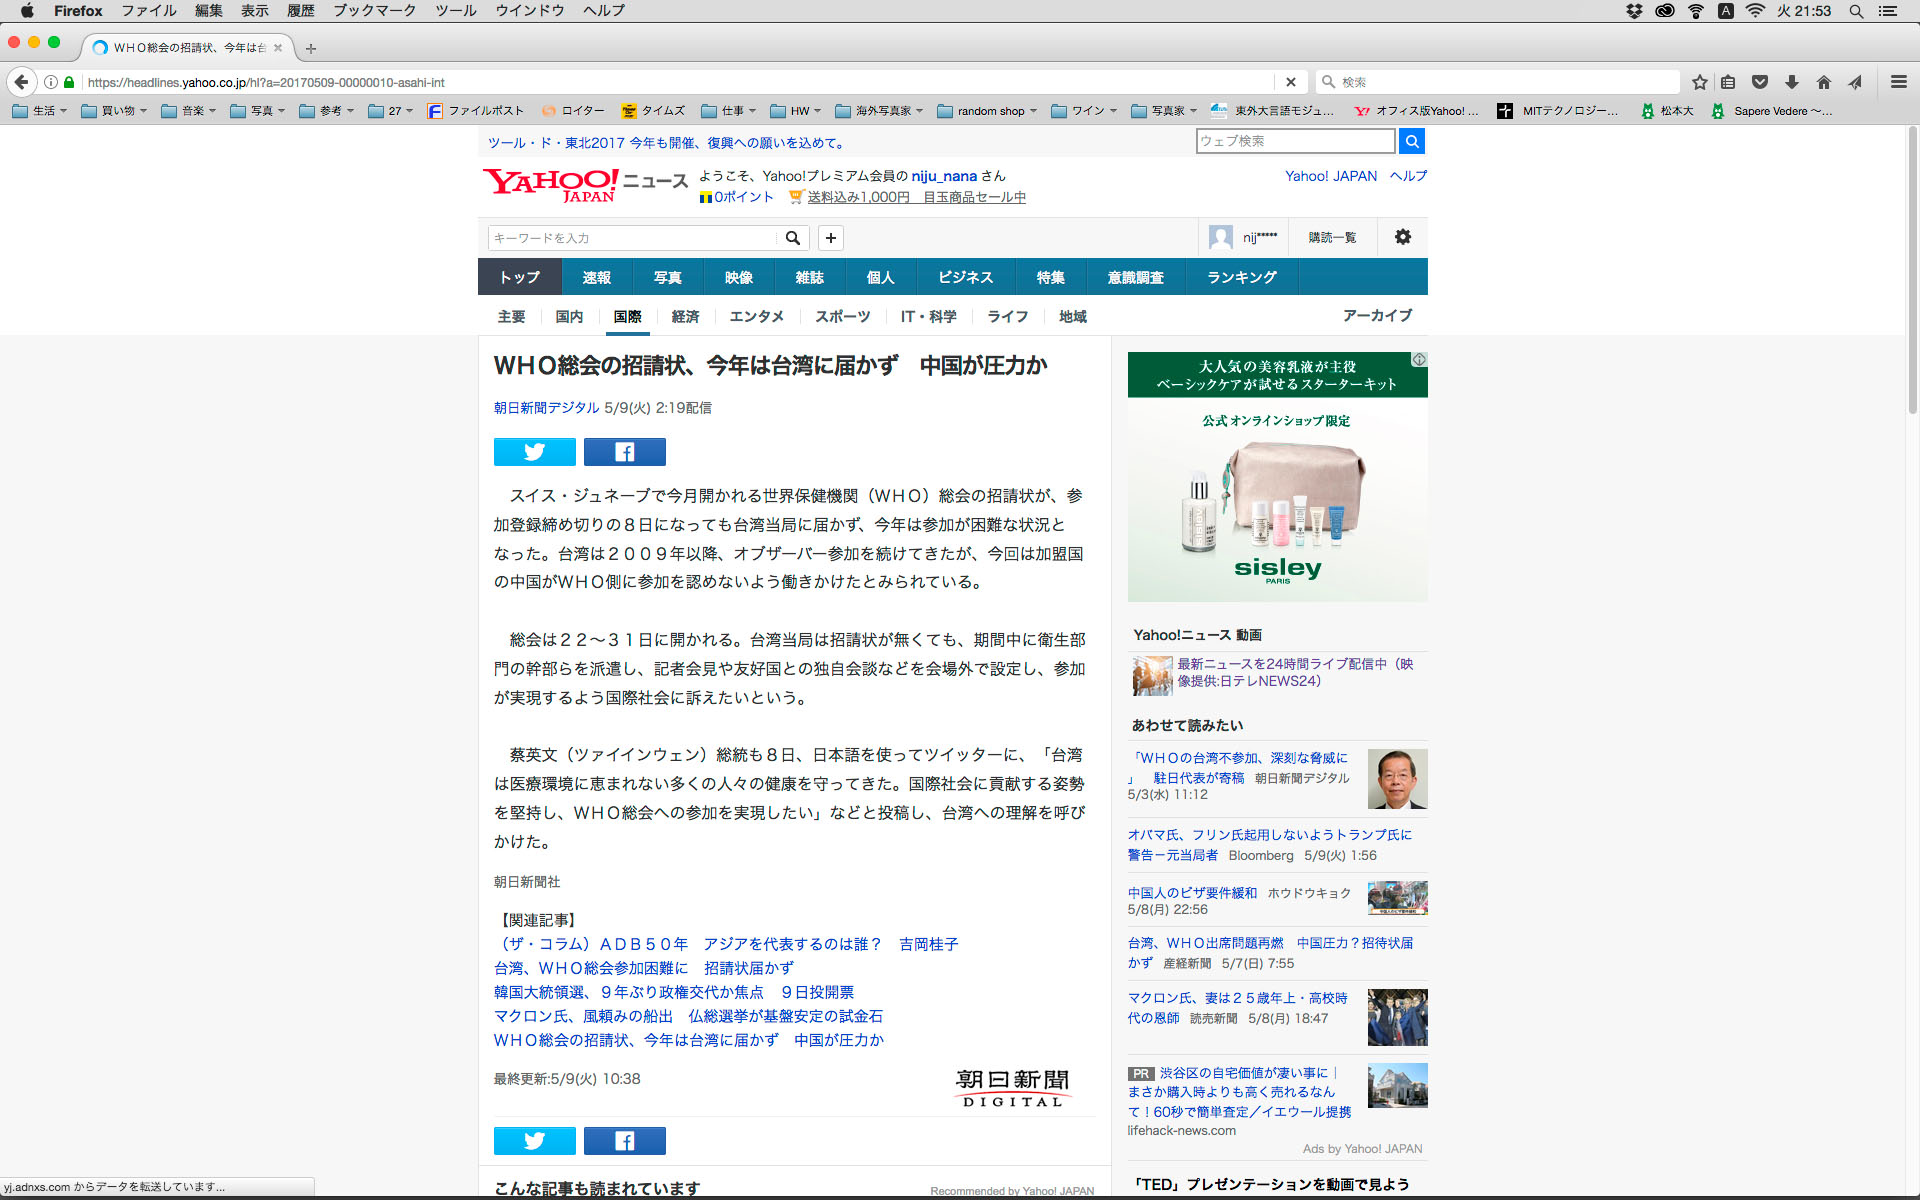Click the blue web search magnifier button
Image resolution: width=1920 pixels, height=1200 pixels.
click(1411, 141)
